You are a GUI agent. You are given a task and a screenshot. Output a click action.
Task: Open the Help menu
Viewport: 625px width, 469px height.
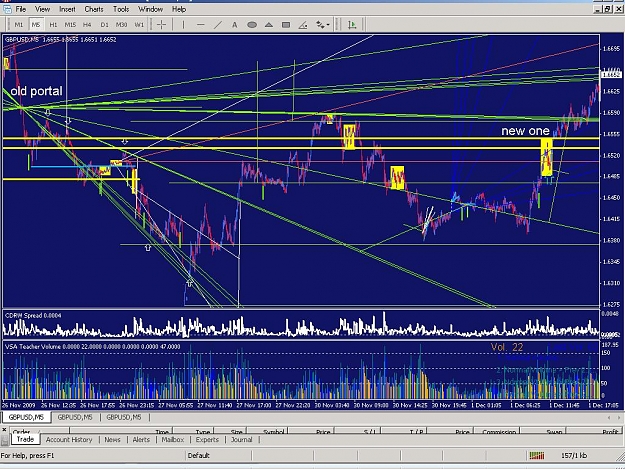[x=179, y=9]
